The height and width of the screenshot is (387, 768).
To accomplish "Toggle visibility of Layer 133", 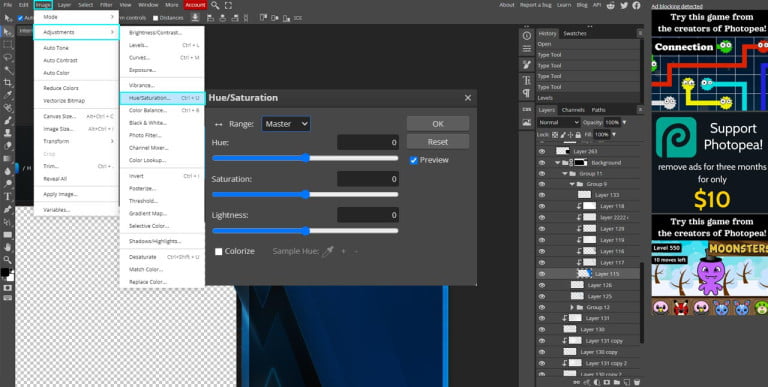I will (542, 195).
